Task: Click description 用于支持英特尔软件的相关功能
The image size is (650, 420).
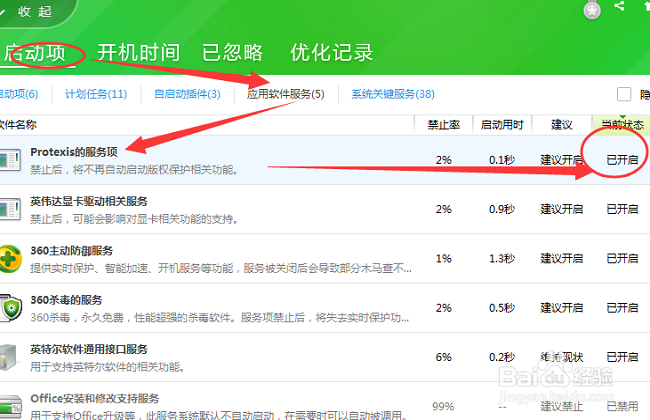Action: (x=107, y=367)
